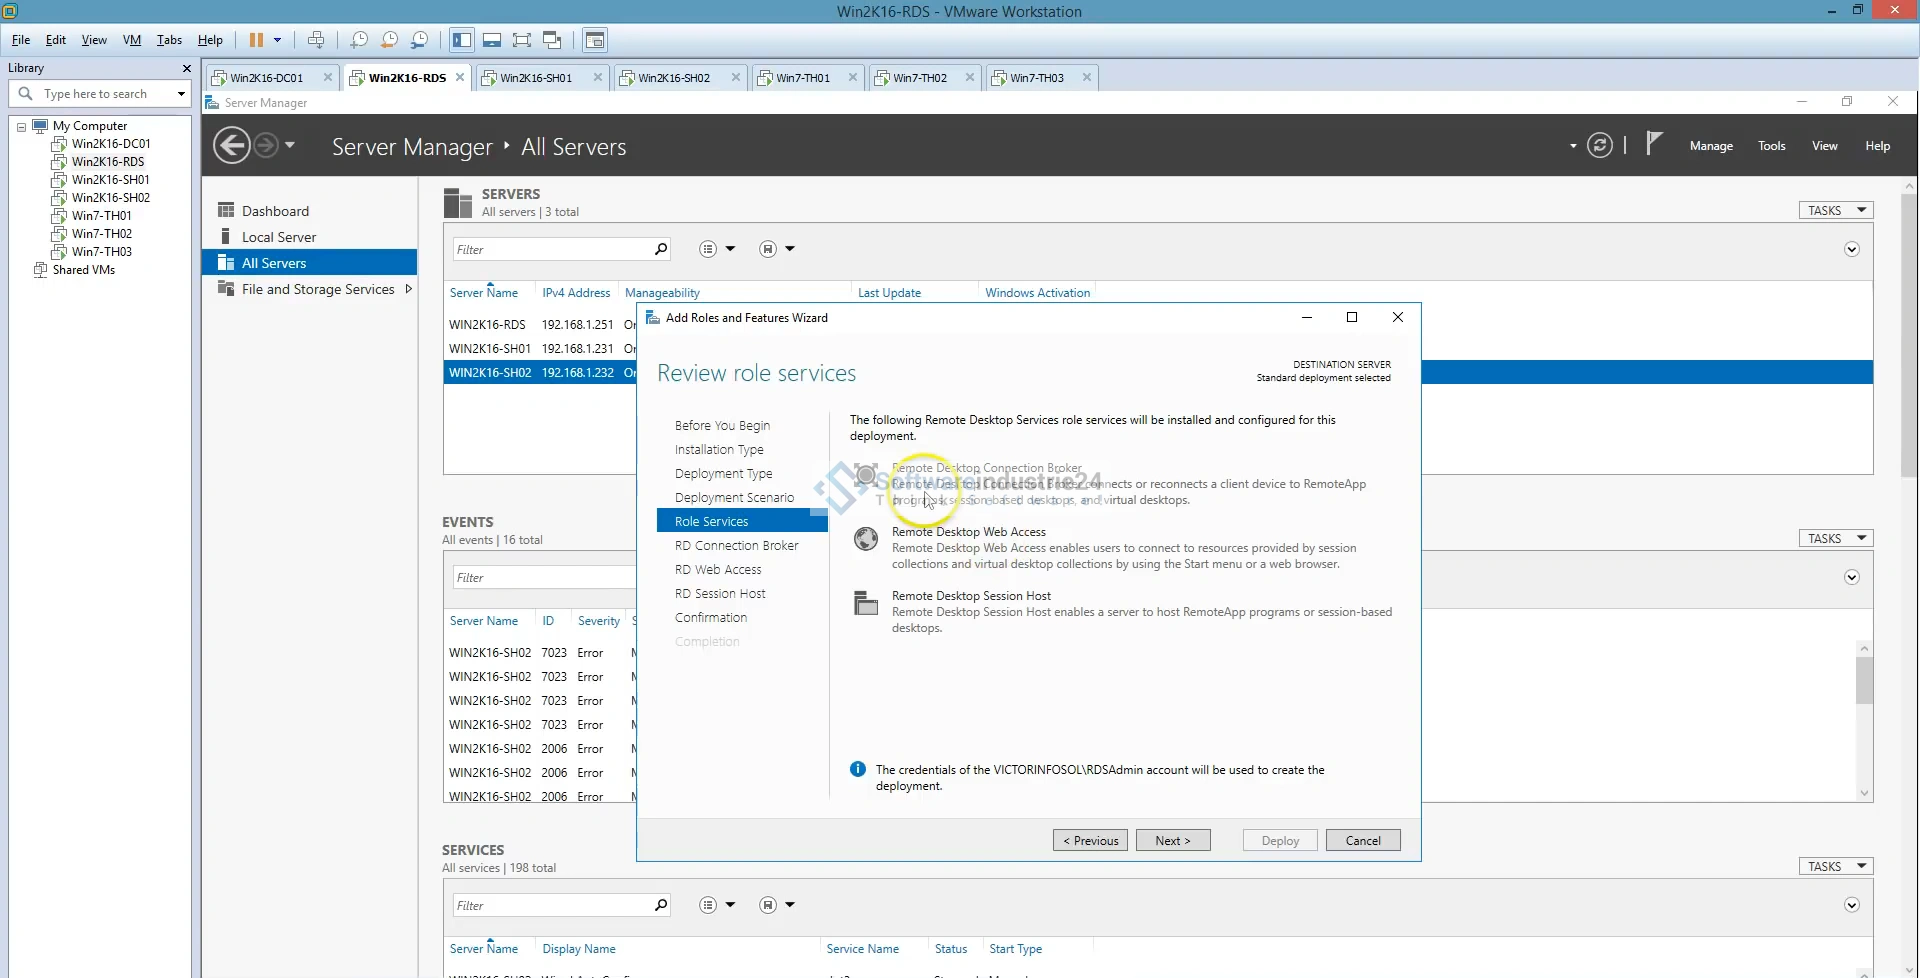Open the snapshot manager icon
This screenshot has width=1920, height=978.
(x=420, y=40)
